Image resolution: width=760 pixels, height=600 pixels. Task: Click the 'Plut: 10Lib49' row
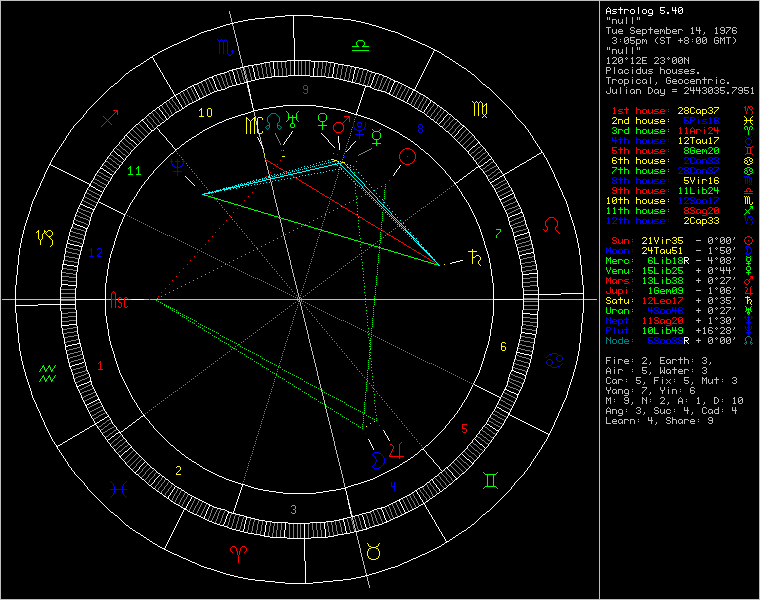point(679,331)
